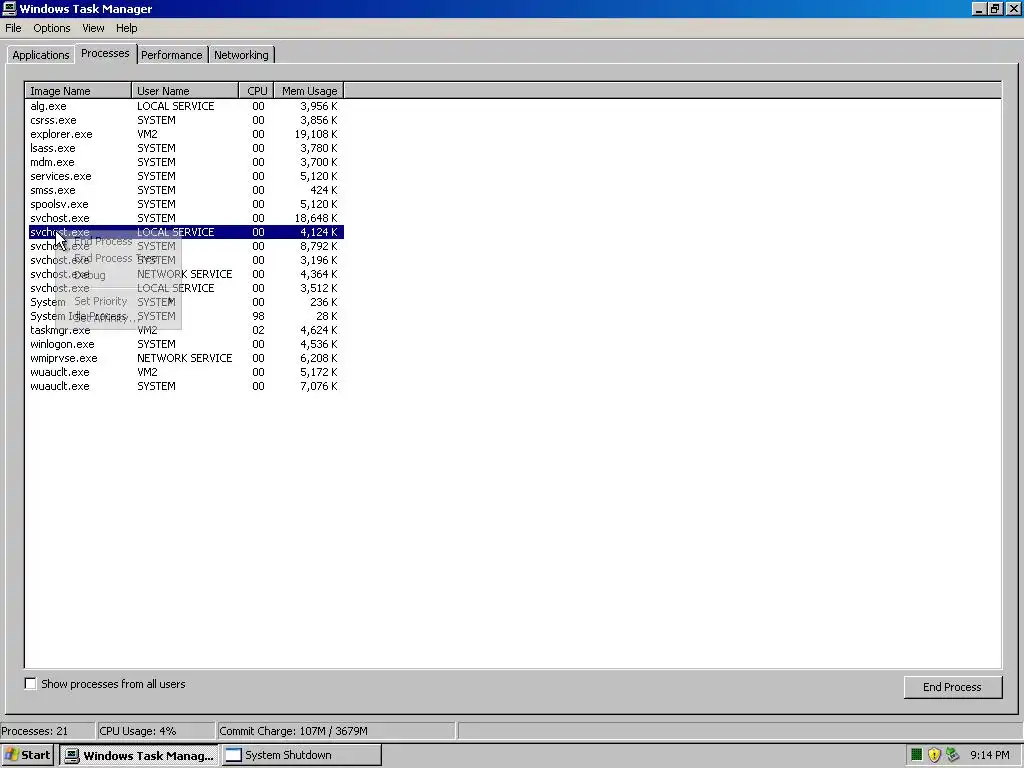
Task: Open the View menu
Action: point(93,28)
